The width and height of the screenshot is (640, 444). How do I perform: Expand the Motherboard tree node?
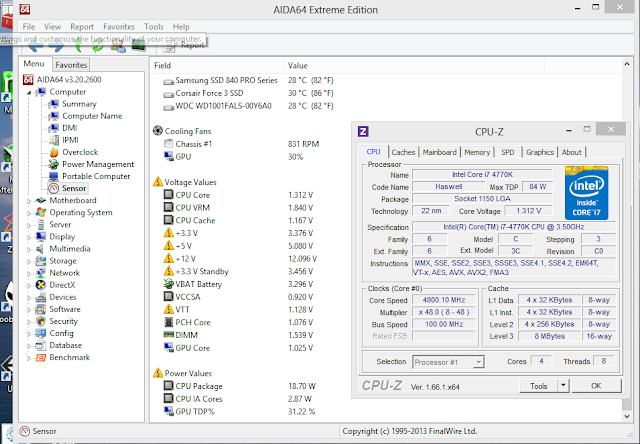(29, 201)
